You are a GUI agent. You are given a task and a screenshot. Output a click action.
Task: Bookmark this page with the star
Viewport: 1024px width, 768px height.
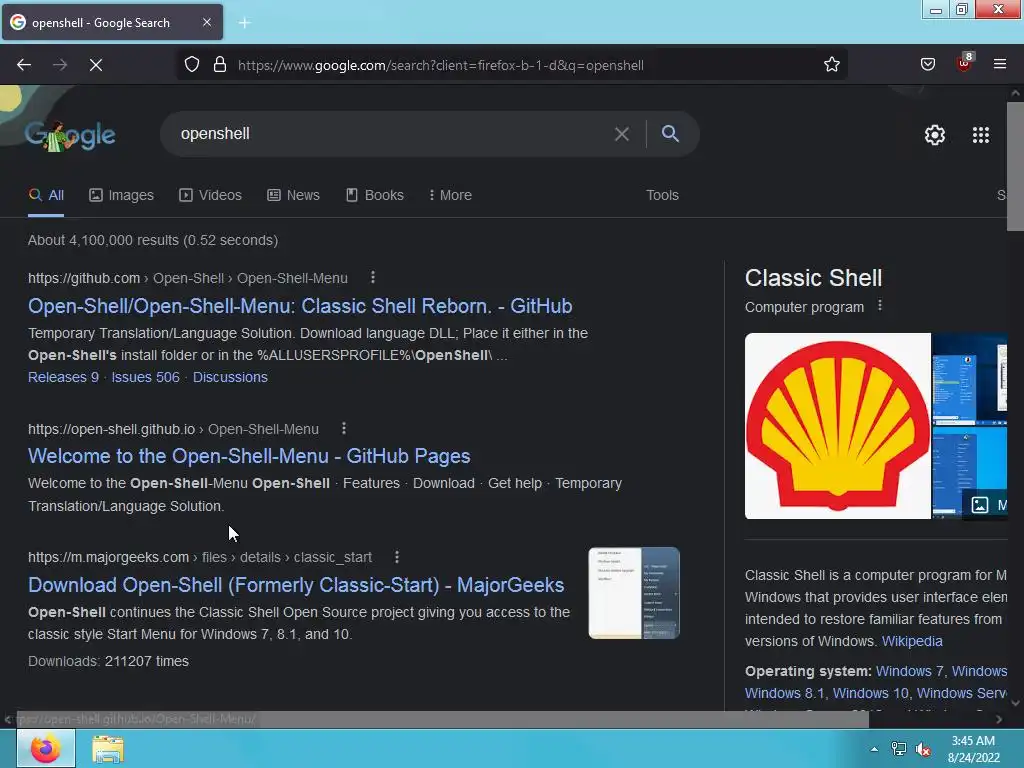[831, 65]
